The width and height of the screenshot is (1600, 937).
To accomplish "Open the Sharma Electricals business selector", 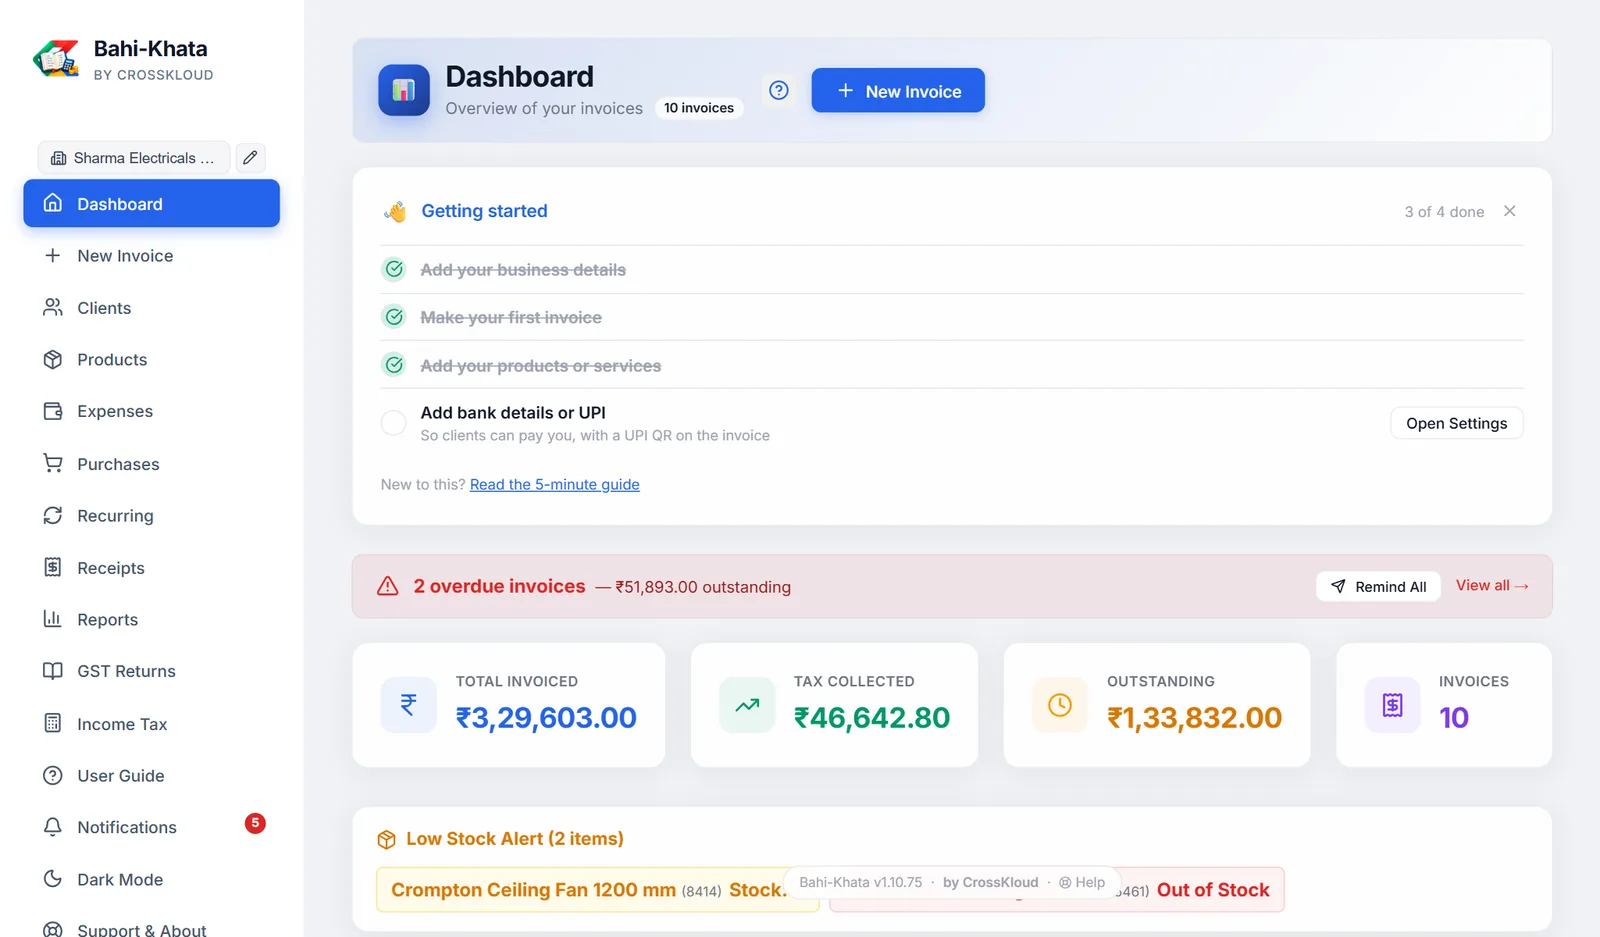I will click(134, 157).
